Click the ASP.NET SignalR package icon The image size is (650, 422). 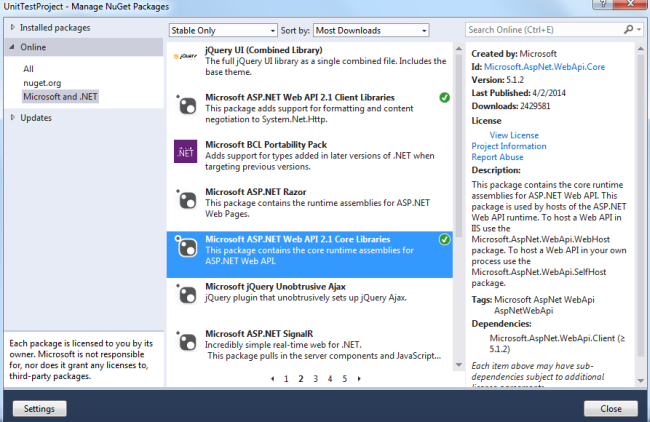186,341
